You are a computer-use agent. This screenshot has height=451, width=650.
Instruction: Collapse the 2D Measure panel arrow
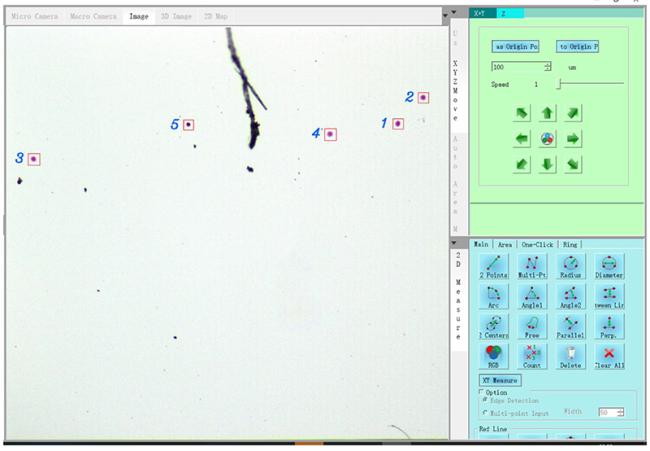click(x=457, y=243)
